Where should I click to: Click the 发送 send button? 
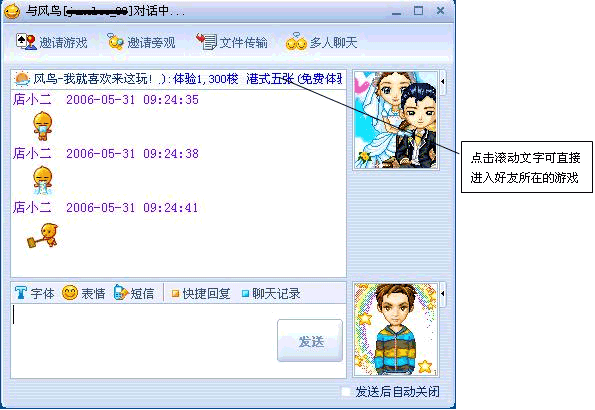click(x=310, y=341)
